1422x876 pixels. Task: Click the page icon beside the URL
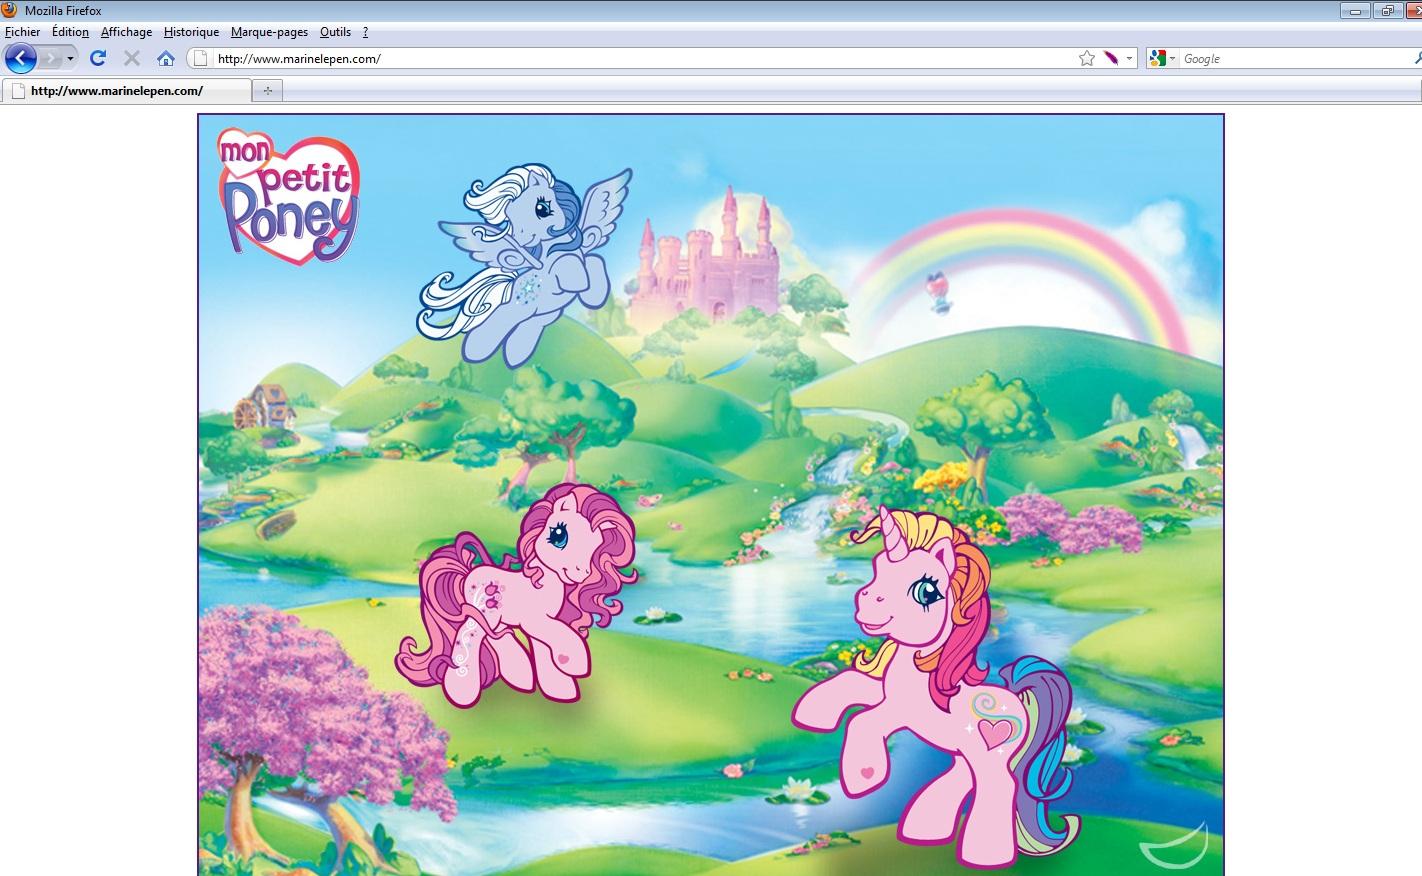[200, 58]
